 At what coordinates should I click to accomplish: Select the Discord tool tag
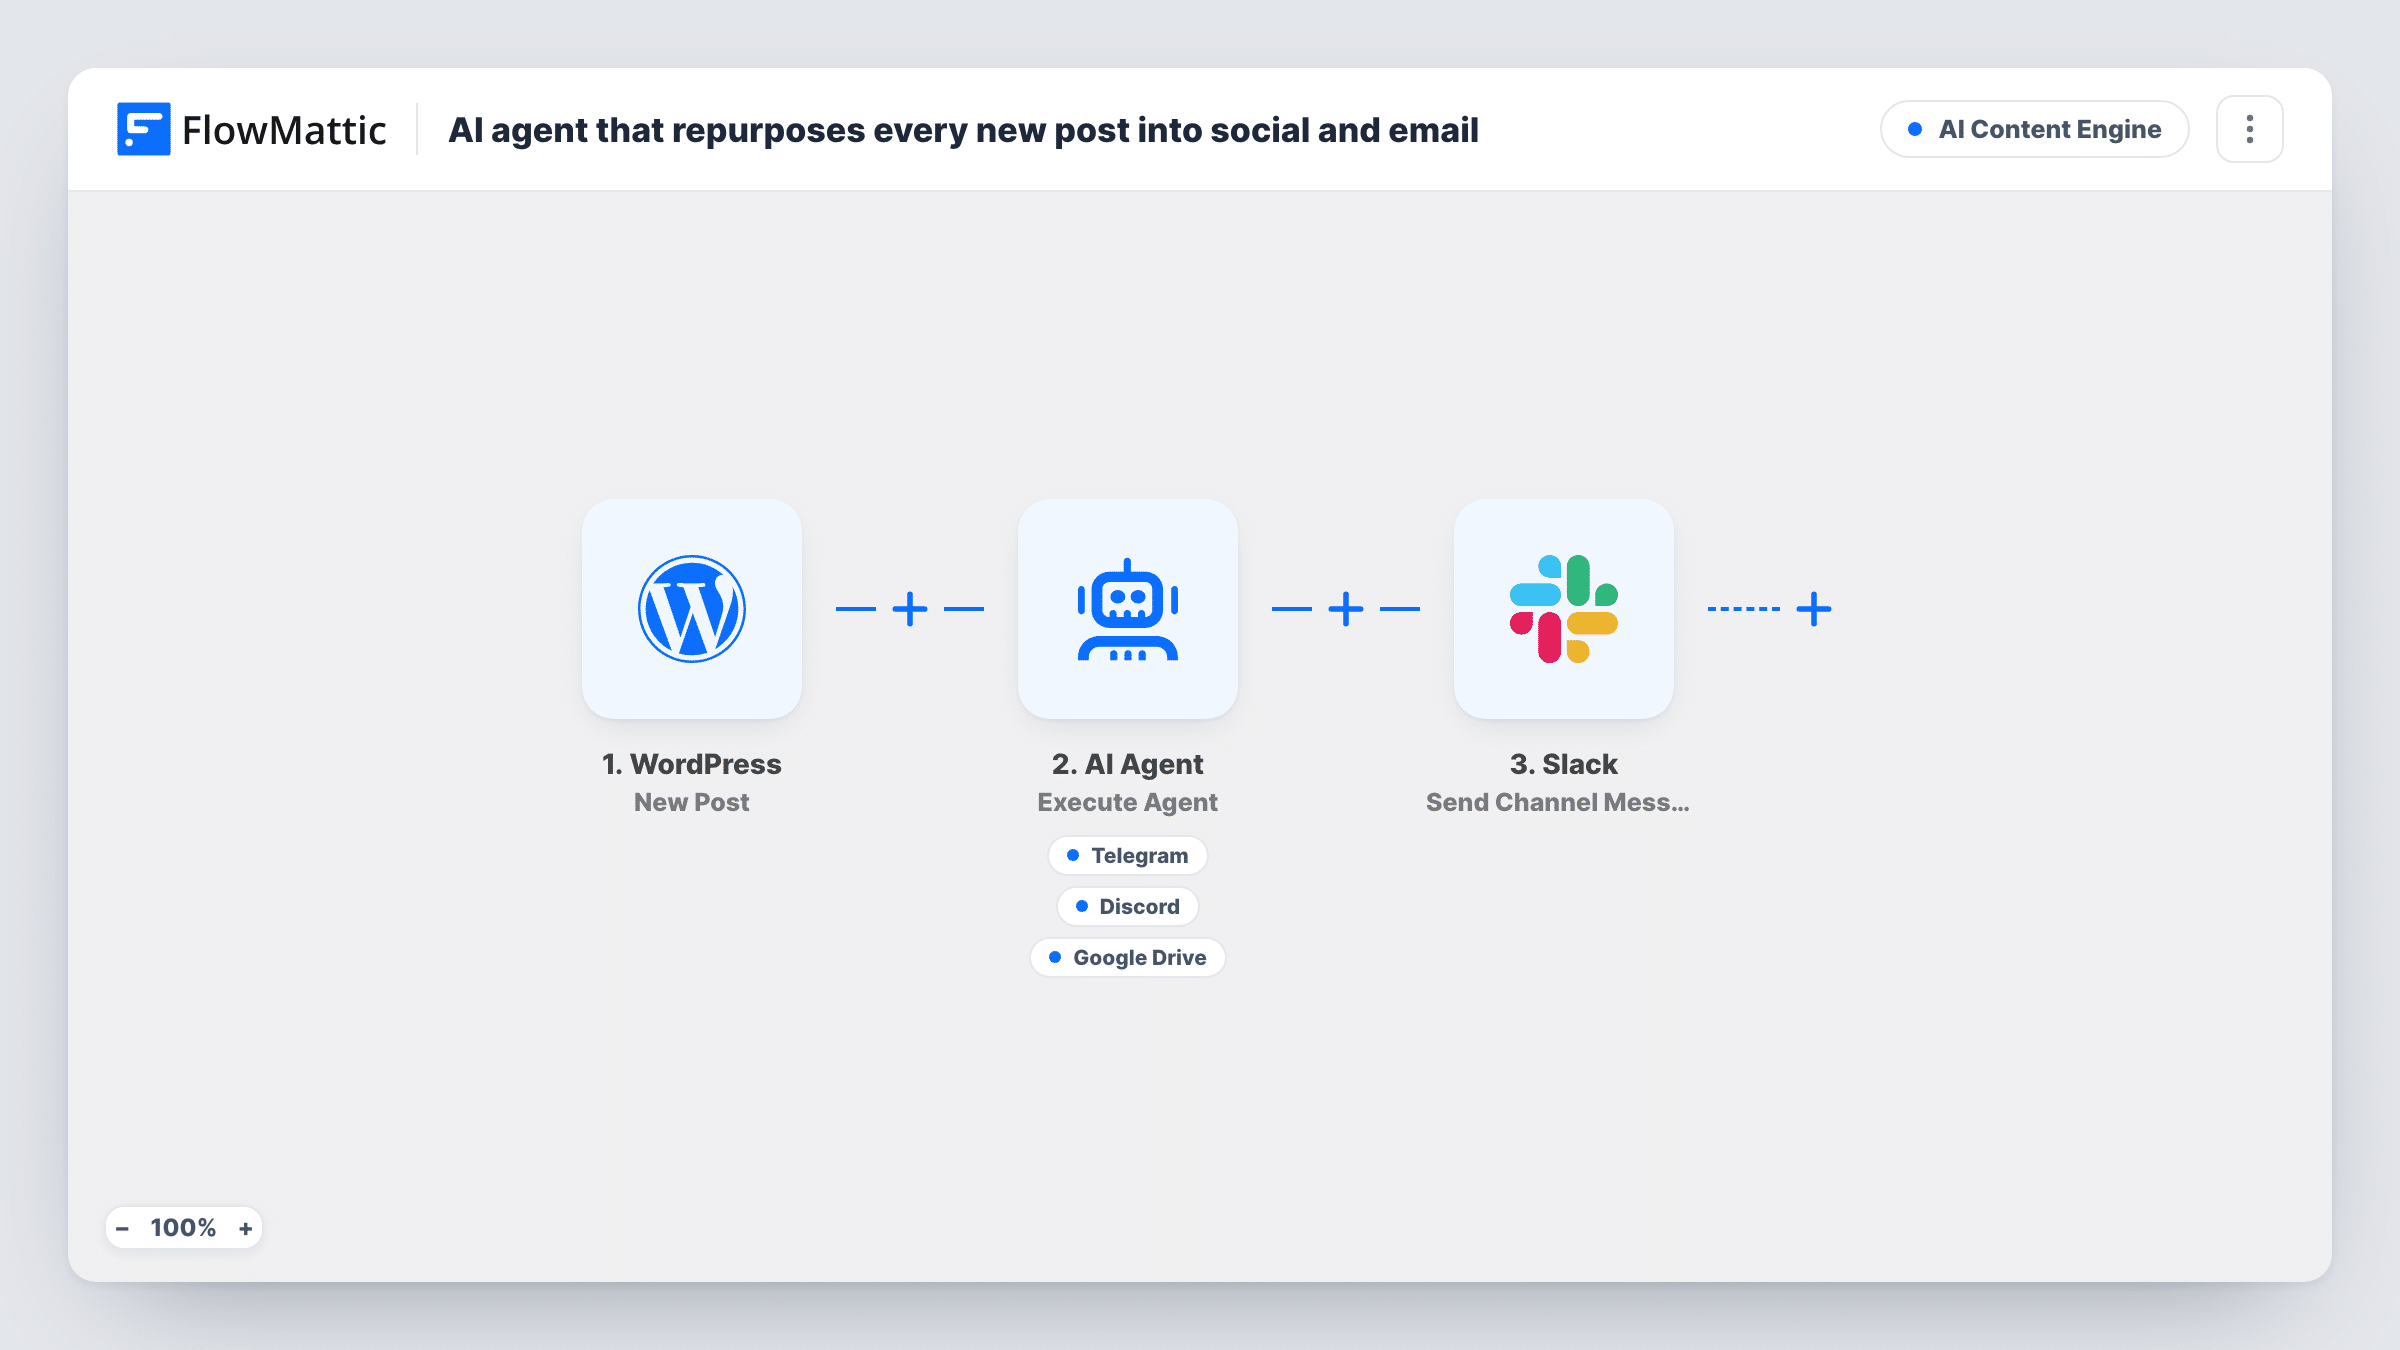(1127, 906)
